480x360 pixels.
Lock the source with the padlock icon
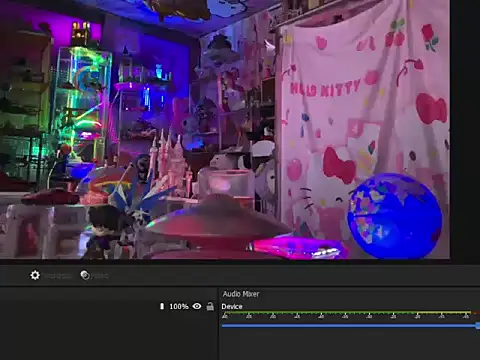click(x=210, y=306)
